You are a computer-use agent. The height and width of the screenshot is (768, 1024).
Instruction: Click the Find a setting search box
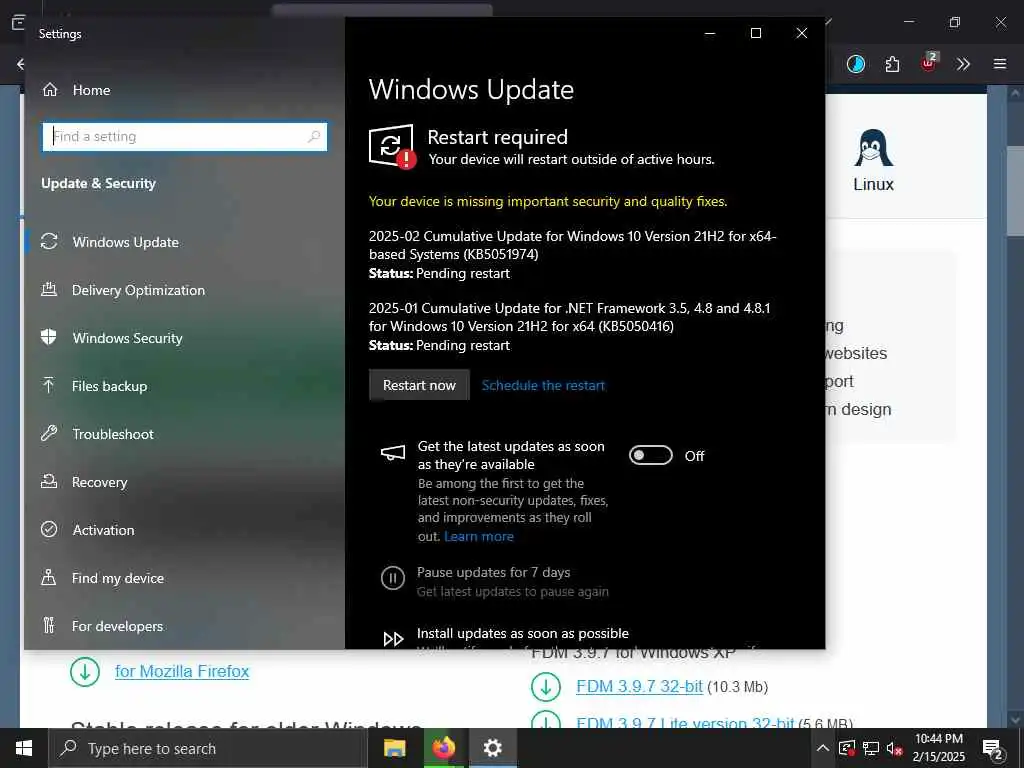[x=185, y=136]
